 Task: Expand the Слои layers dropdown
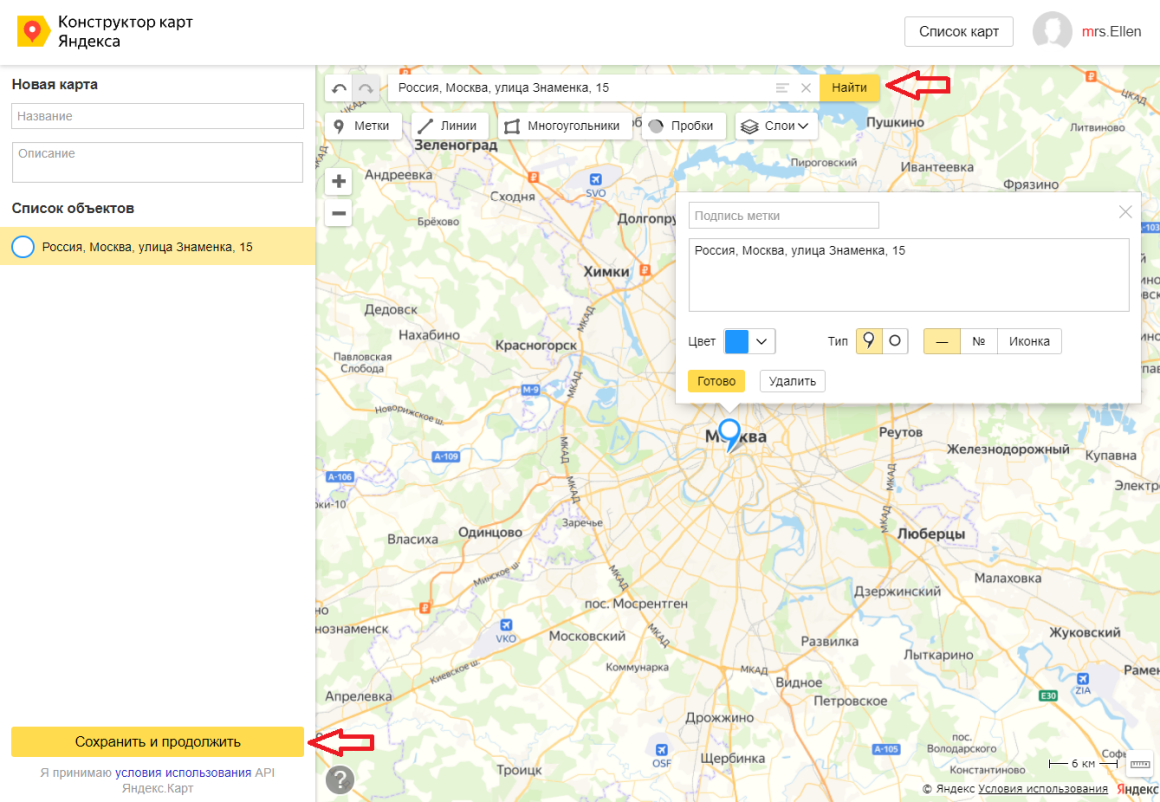click(776, 126)
